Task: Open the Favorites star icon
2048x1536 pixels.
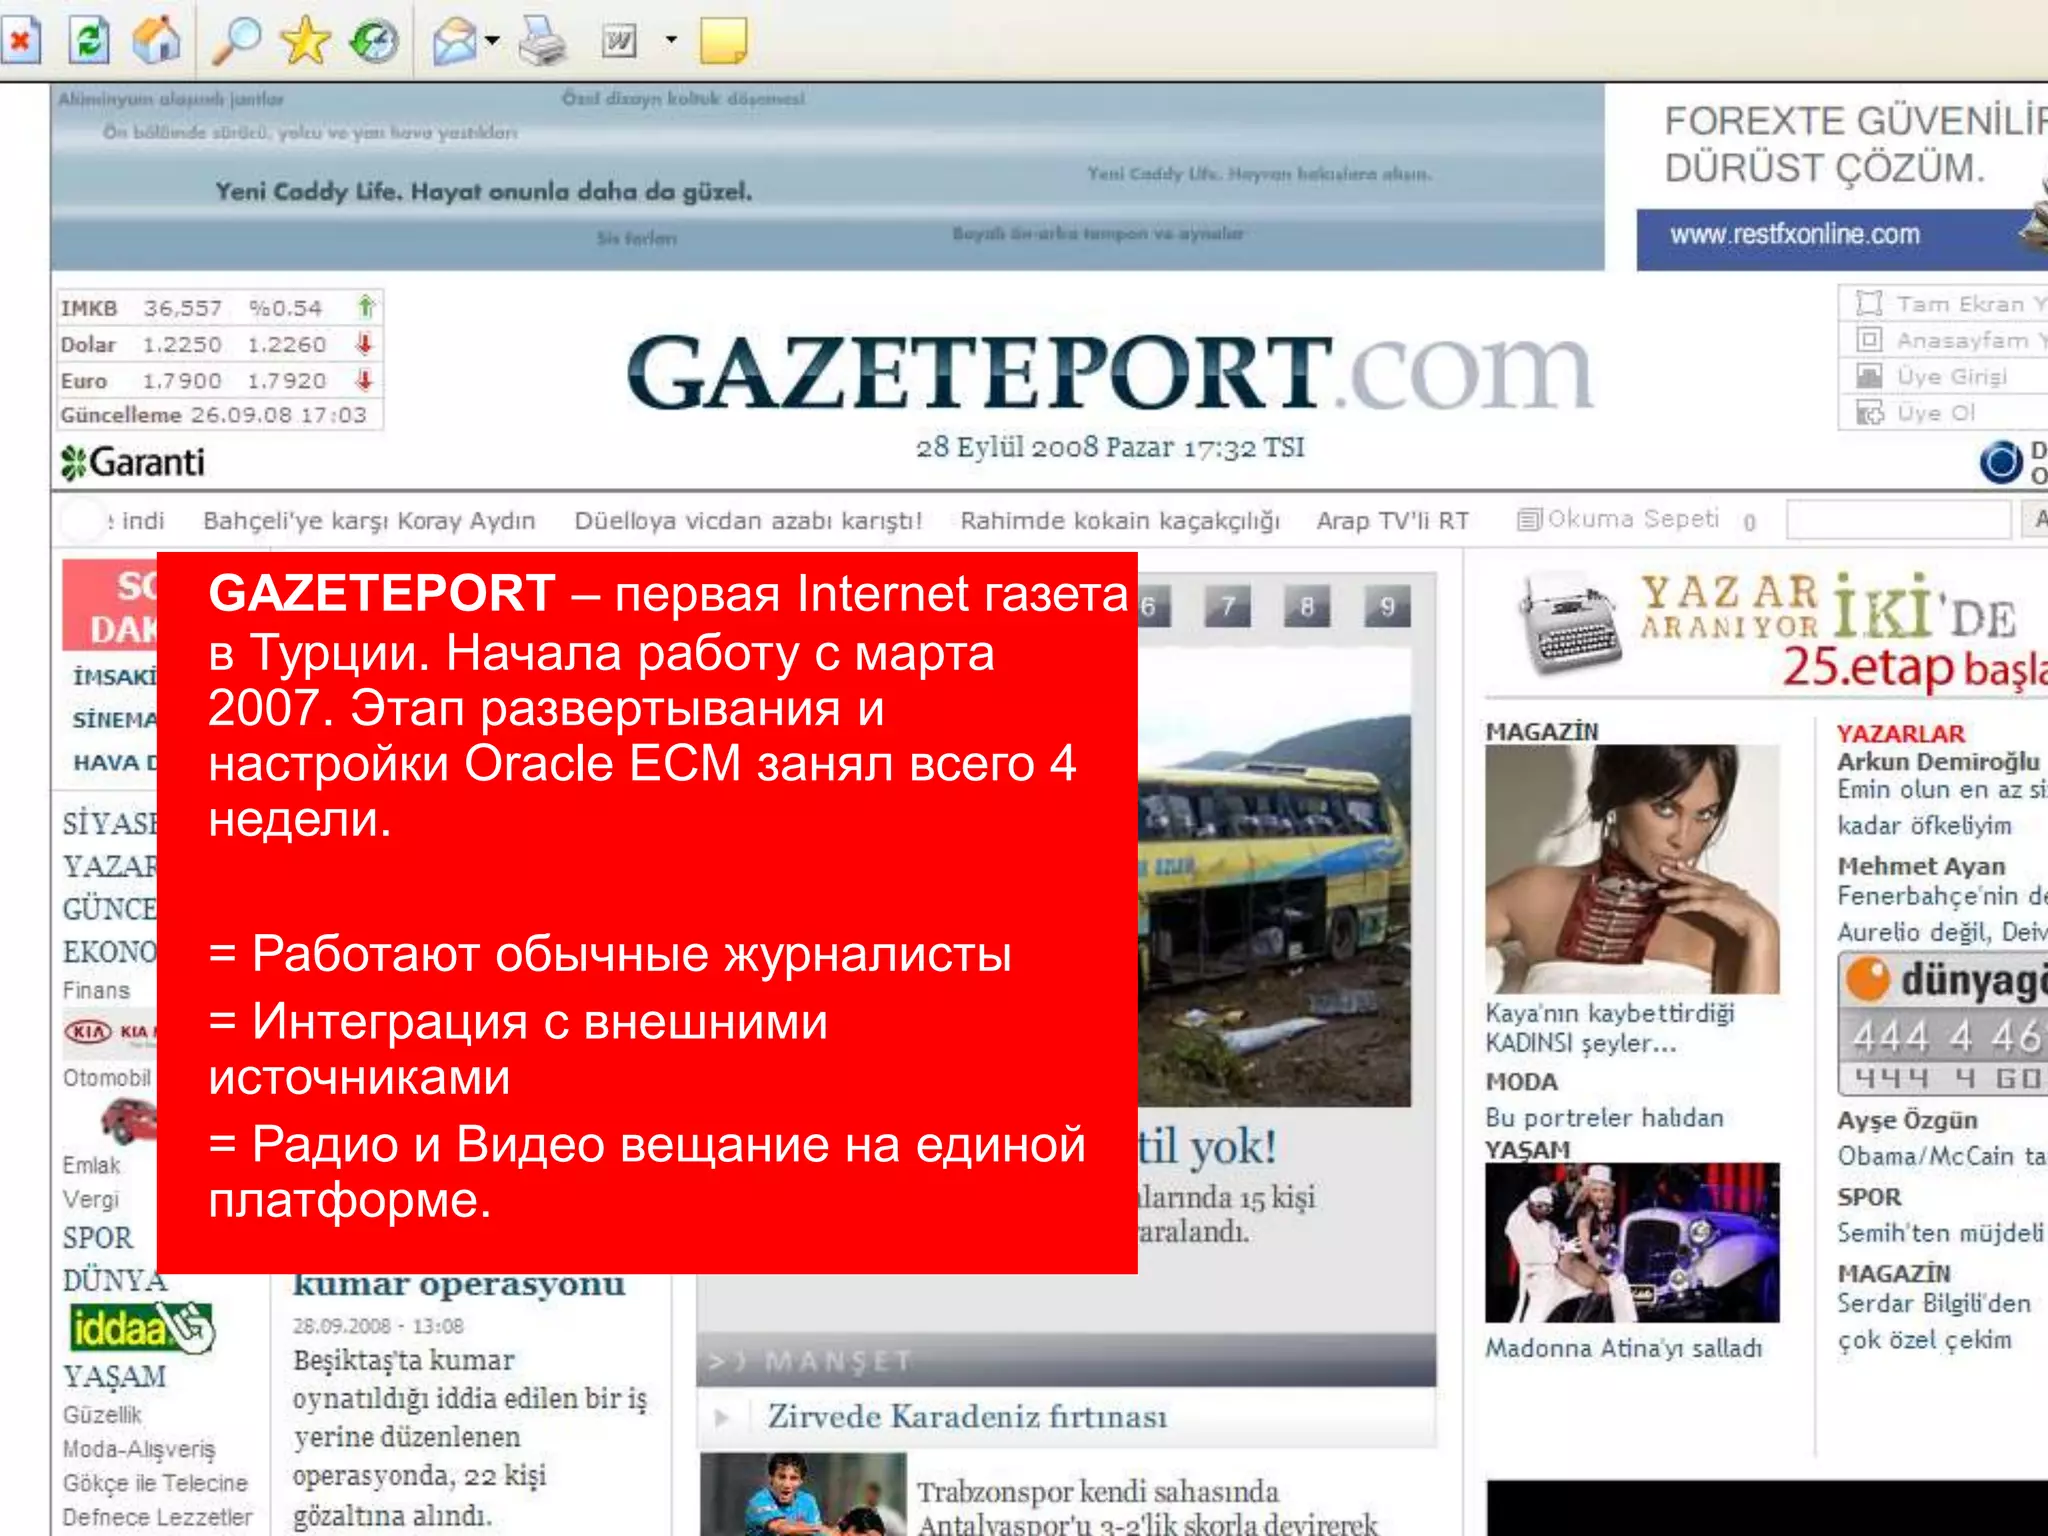Action: click(305, 41)
